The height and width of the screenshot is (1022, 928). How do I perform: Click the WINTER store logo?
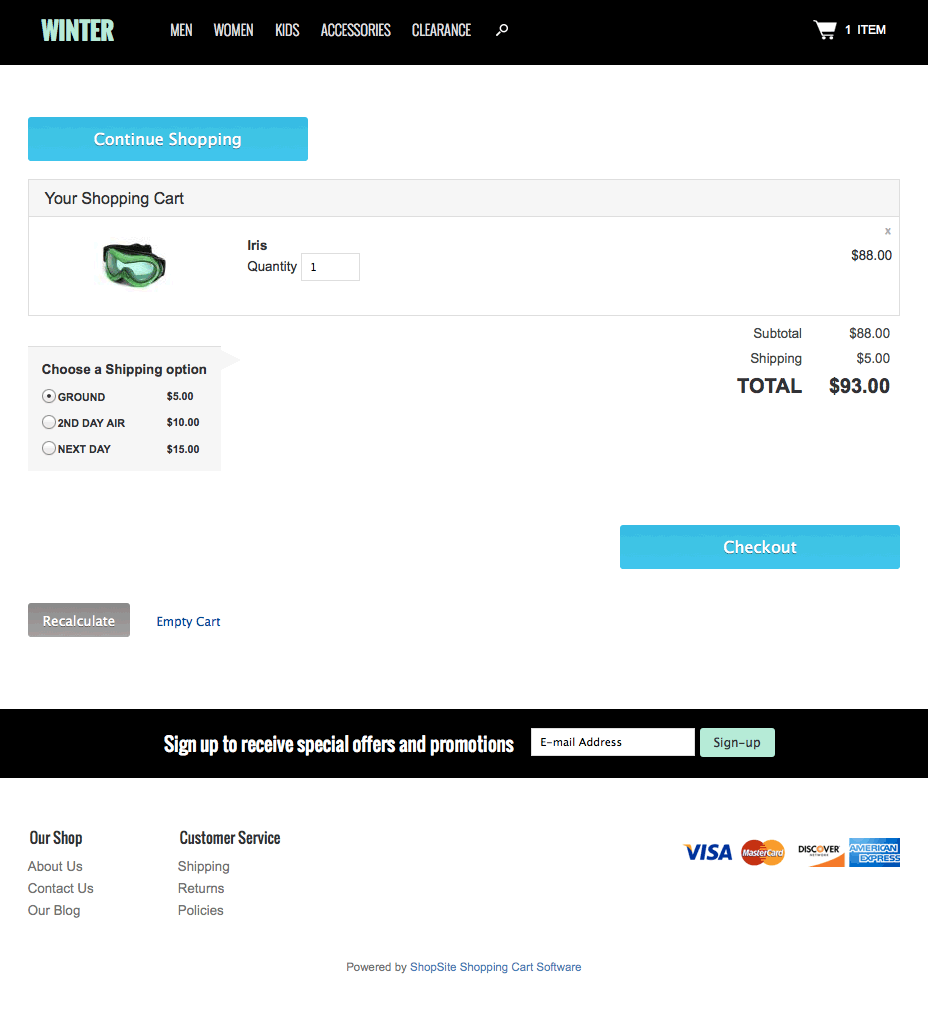pyautogui.click(x=78, y=30)
